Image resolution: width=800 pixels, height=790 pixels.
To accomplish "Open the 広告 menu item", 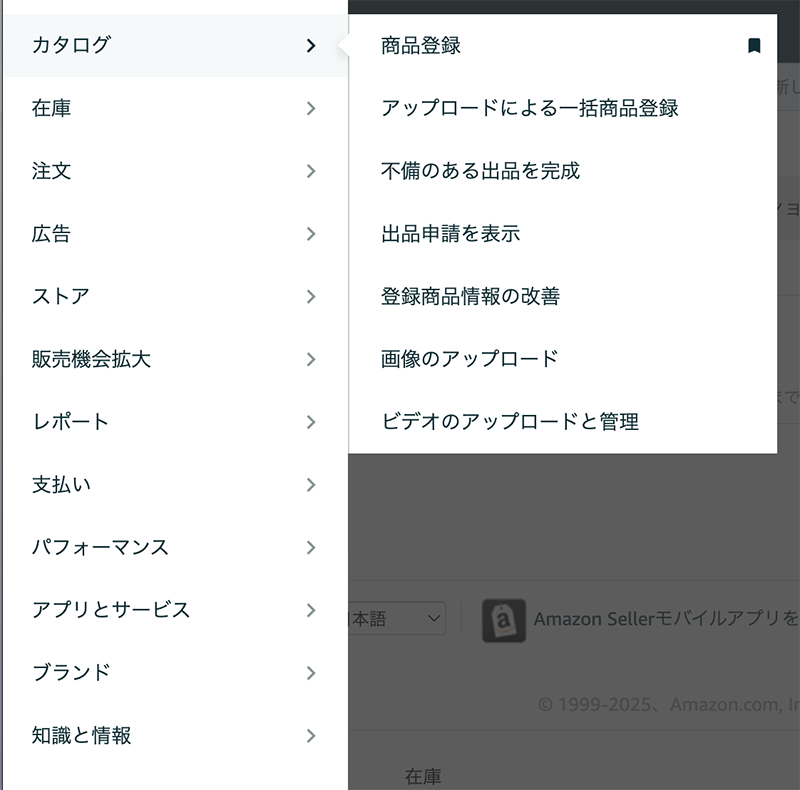I will [177, 234].
